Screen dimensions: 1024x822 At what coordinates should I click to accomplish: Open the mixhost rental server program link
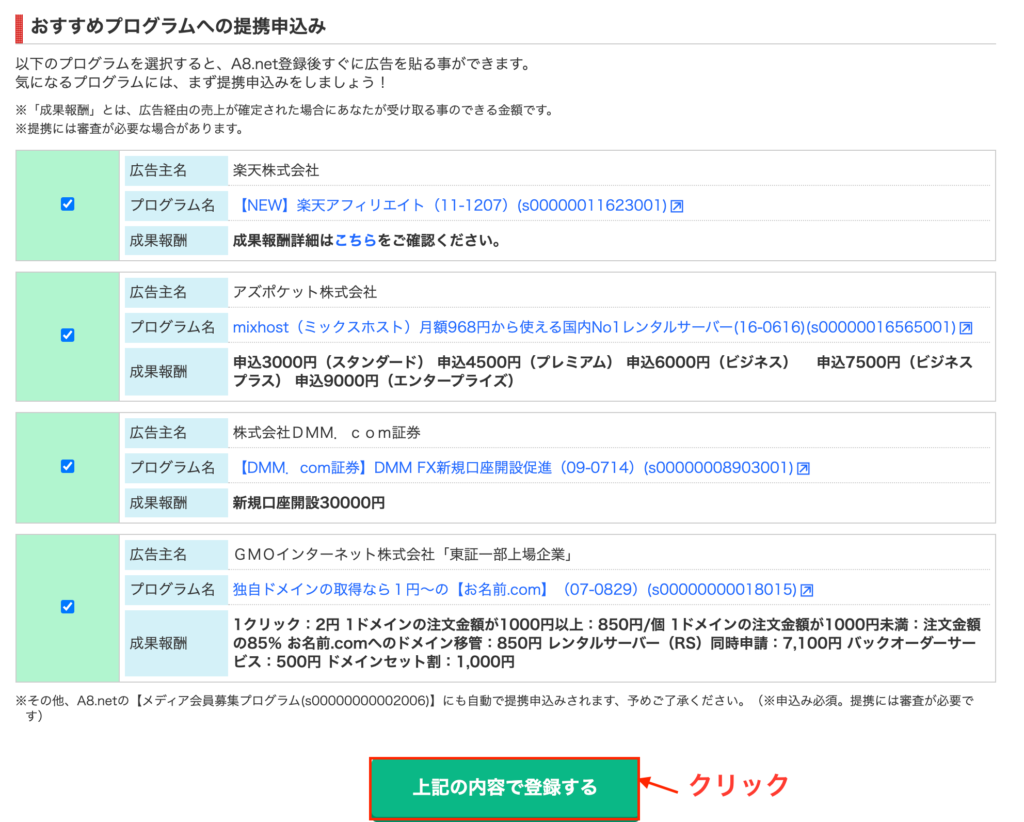pyautogui.click(x=594, y=327)
